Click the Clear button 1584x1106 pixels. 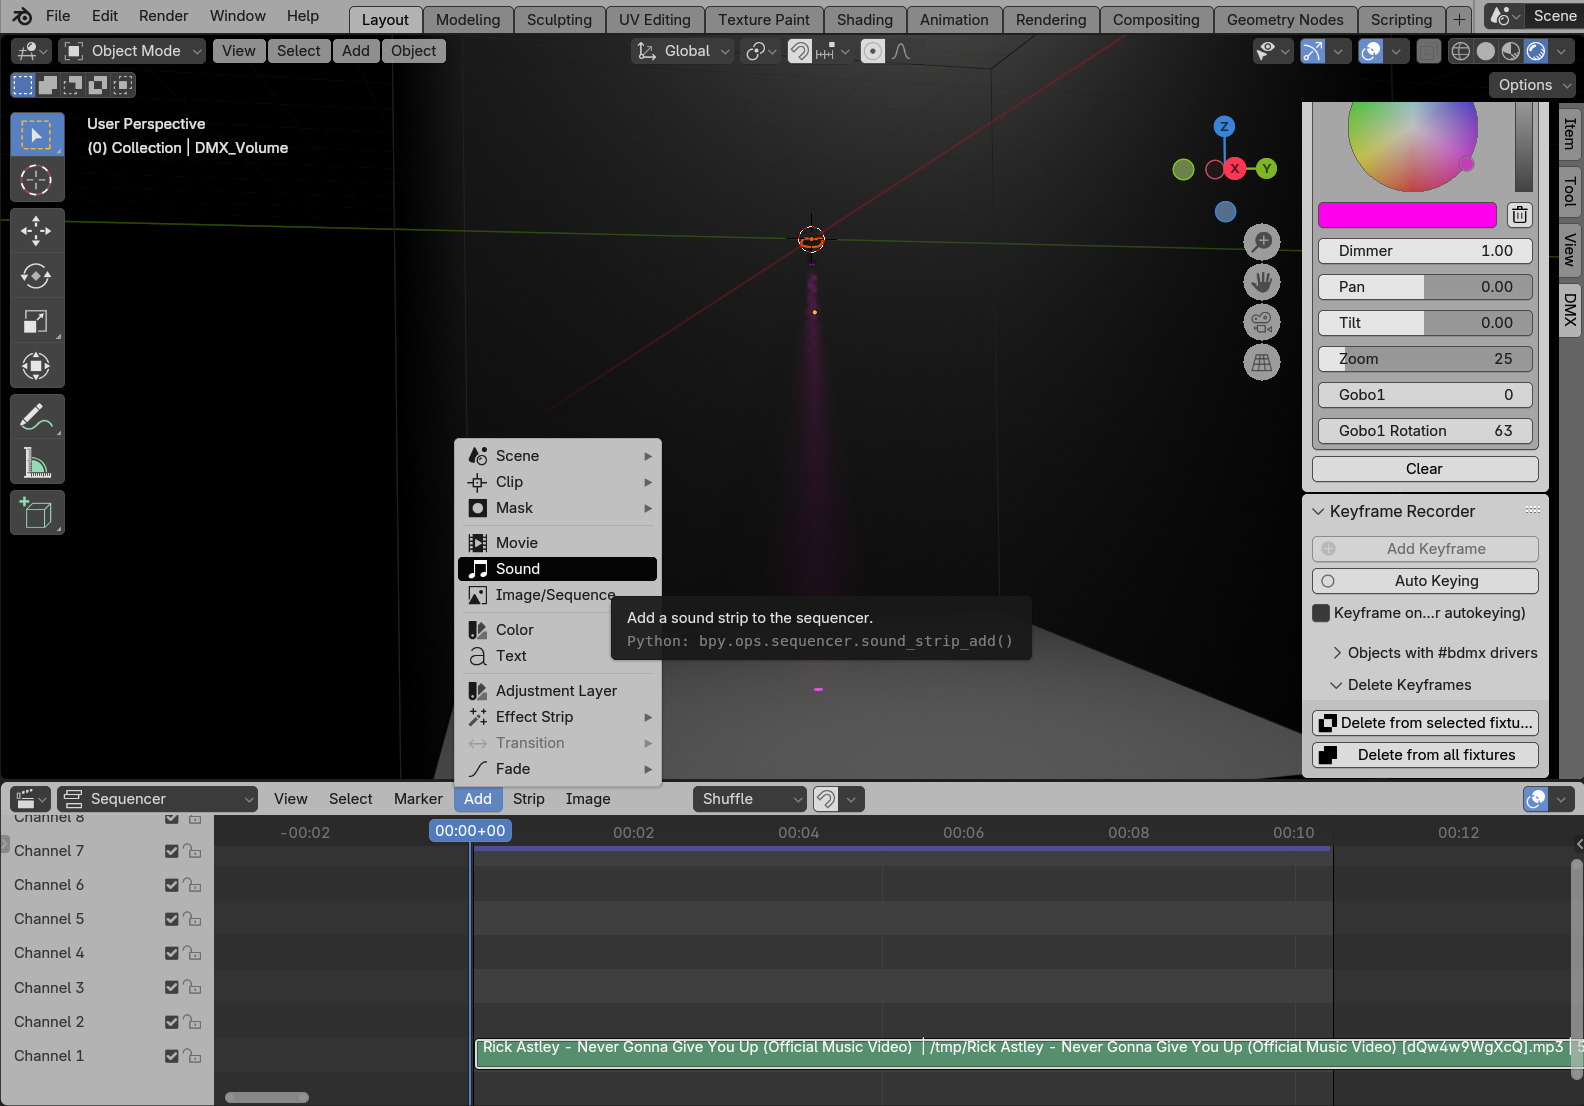pos(1425,469)
